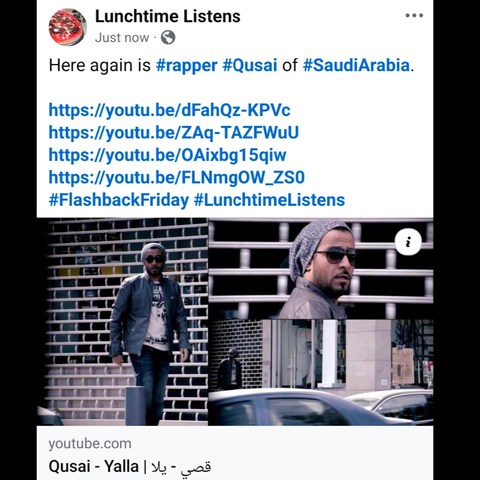Follow the youtu.be/FLNmgOW_ZS0 link
This screenshot has width=480, height=480.
click(x=177, y=177)
